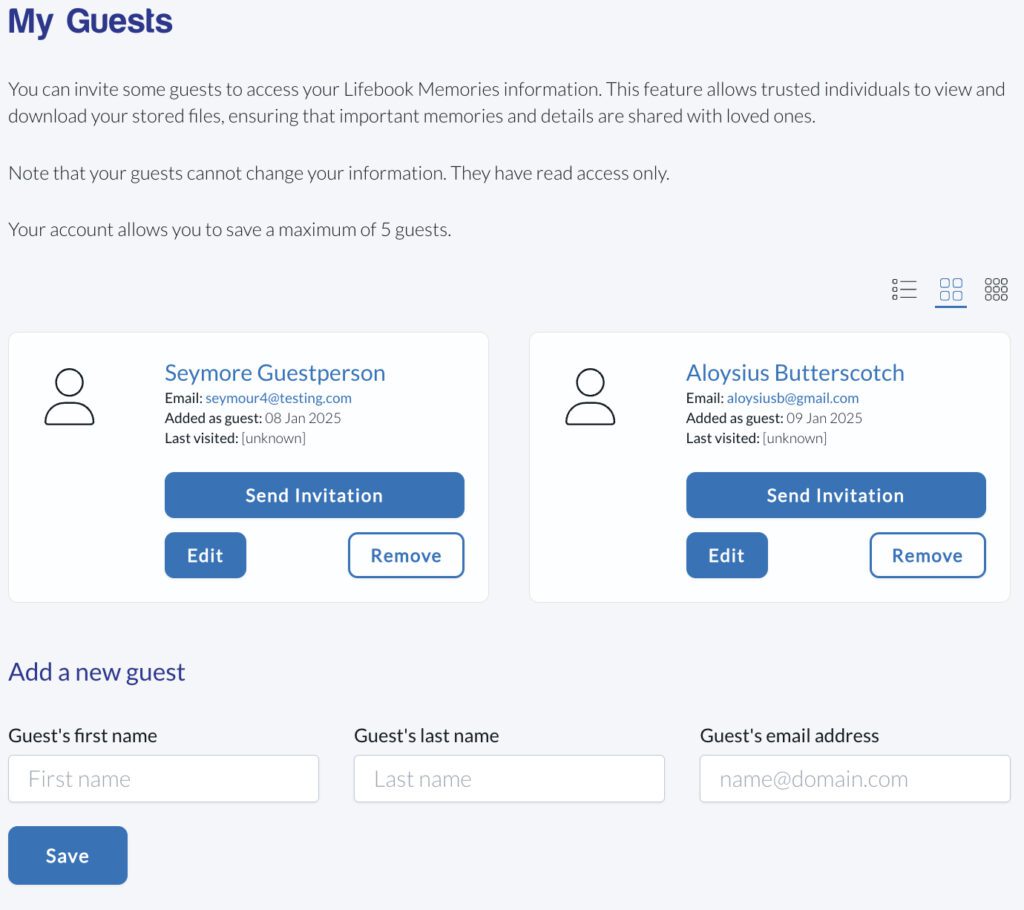Click Aloysius Butterscotch's avatar icon
Screen dimensions: 1024x910
point(590,397)
